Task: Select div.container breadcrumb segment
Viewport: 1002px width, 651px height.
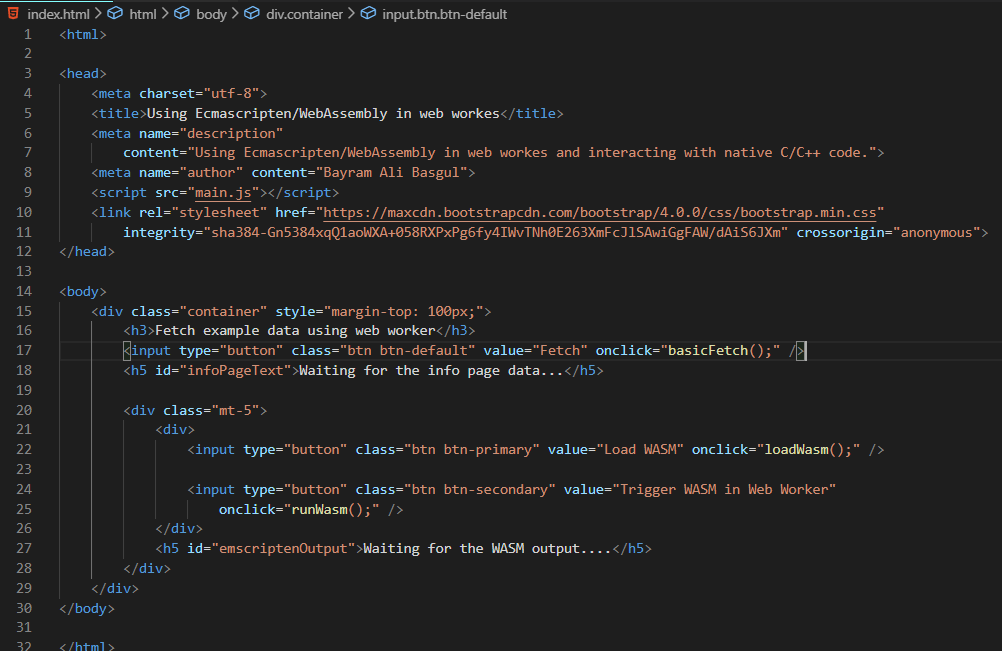Action: (304, 14)
